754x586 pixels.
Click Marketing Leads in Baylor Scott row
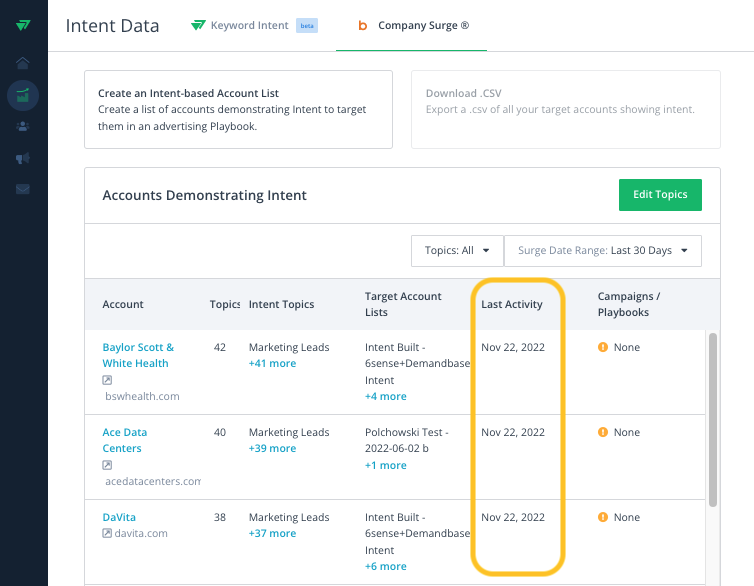289,348
